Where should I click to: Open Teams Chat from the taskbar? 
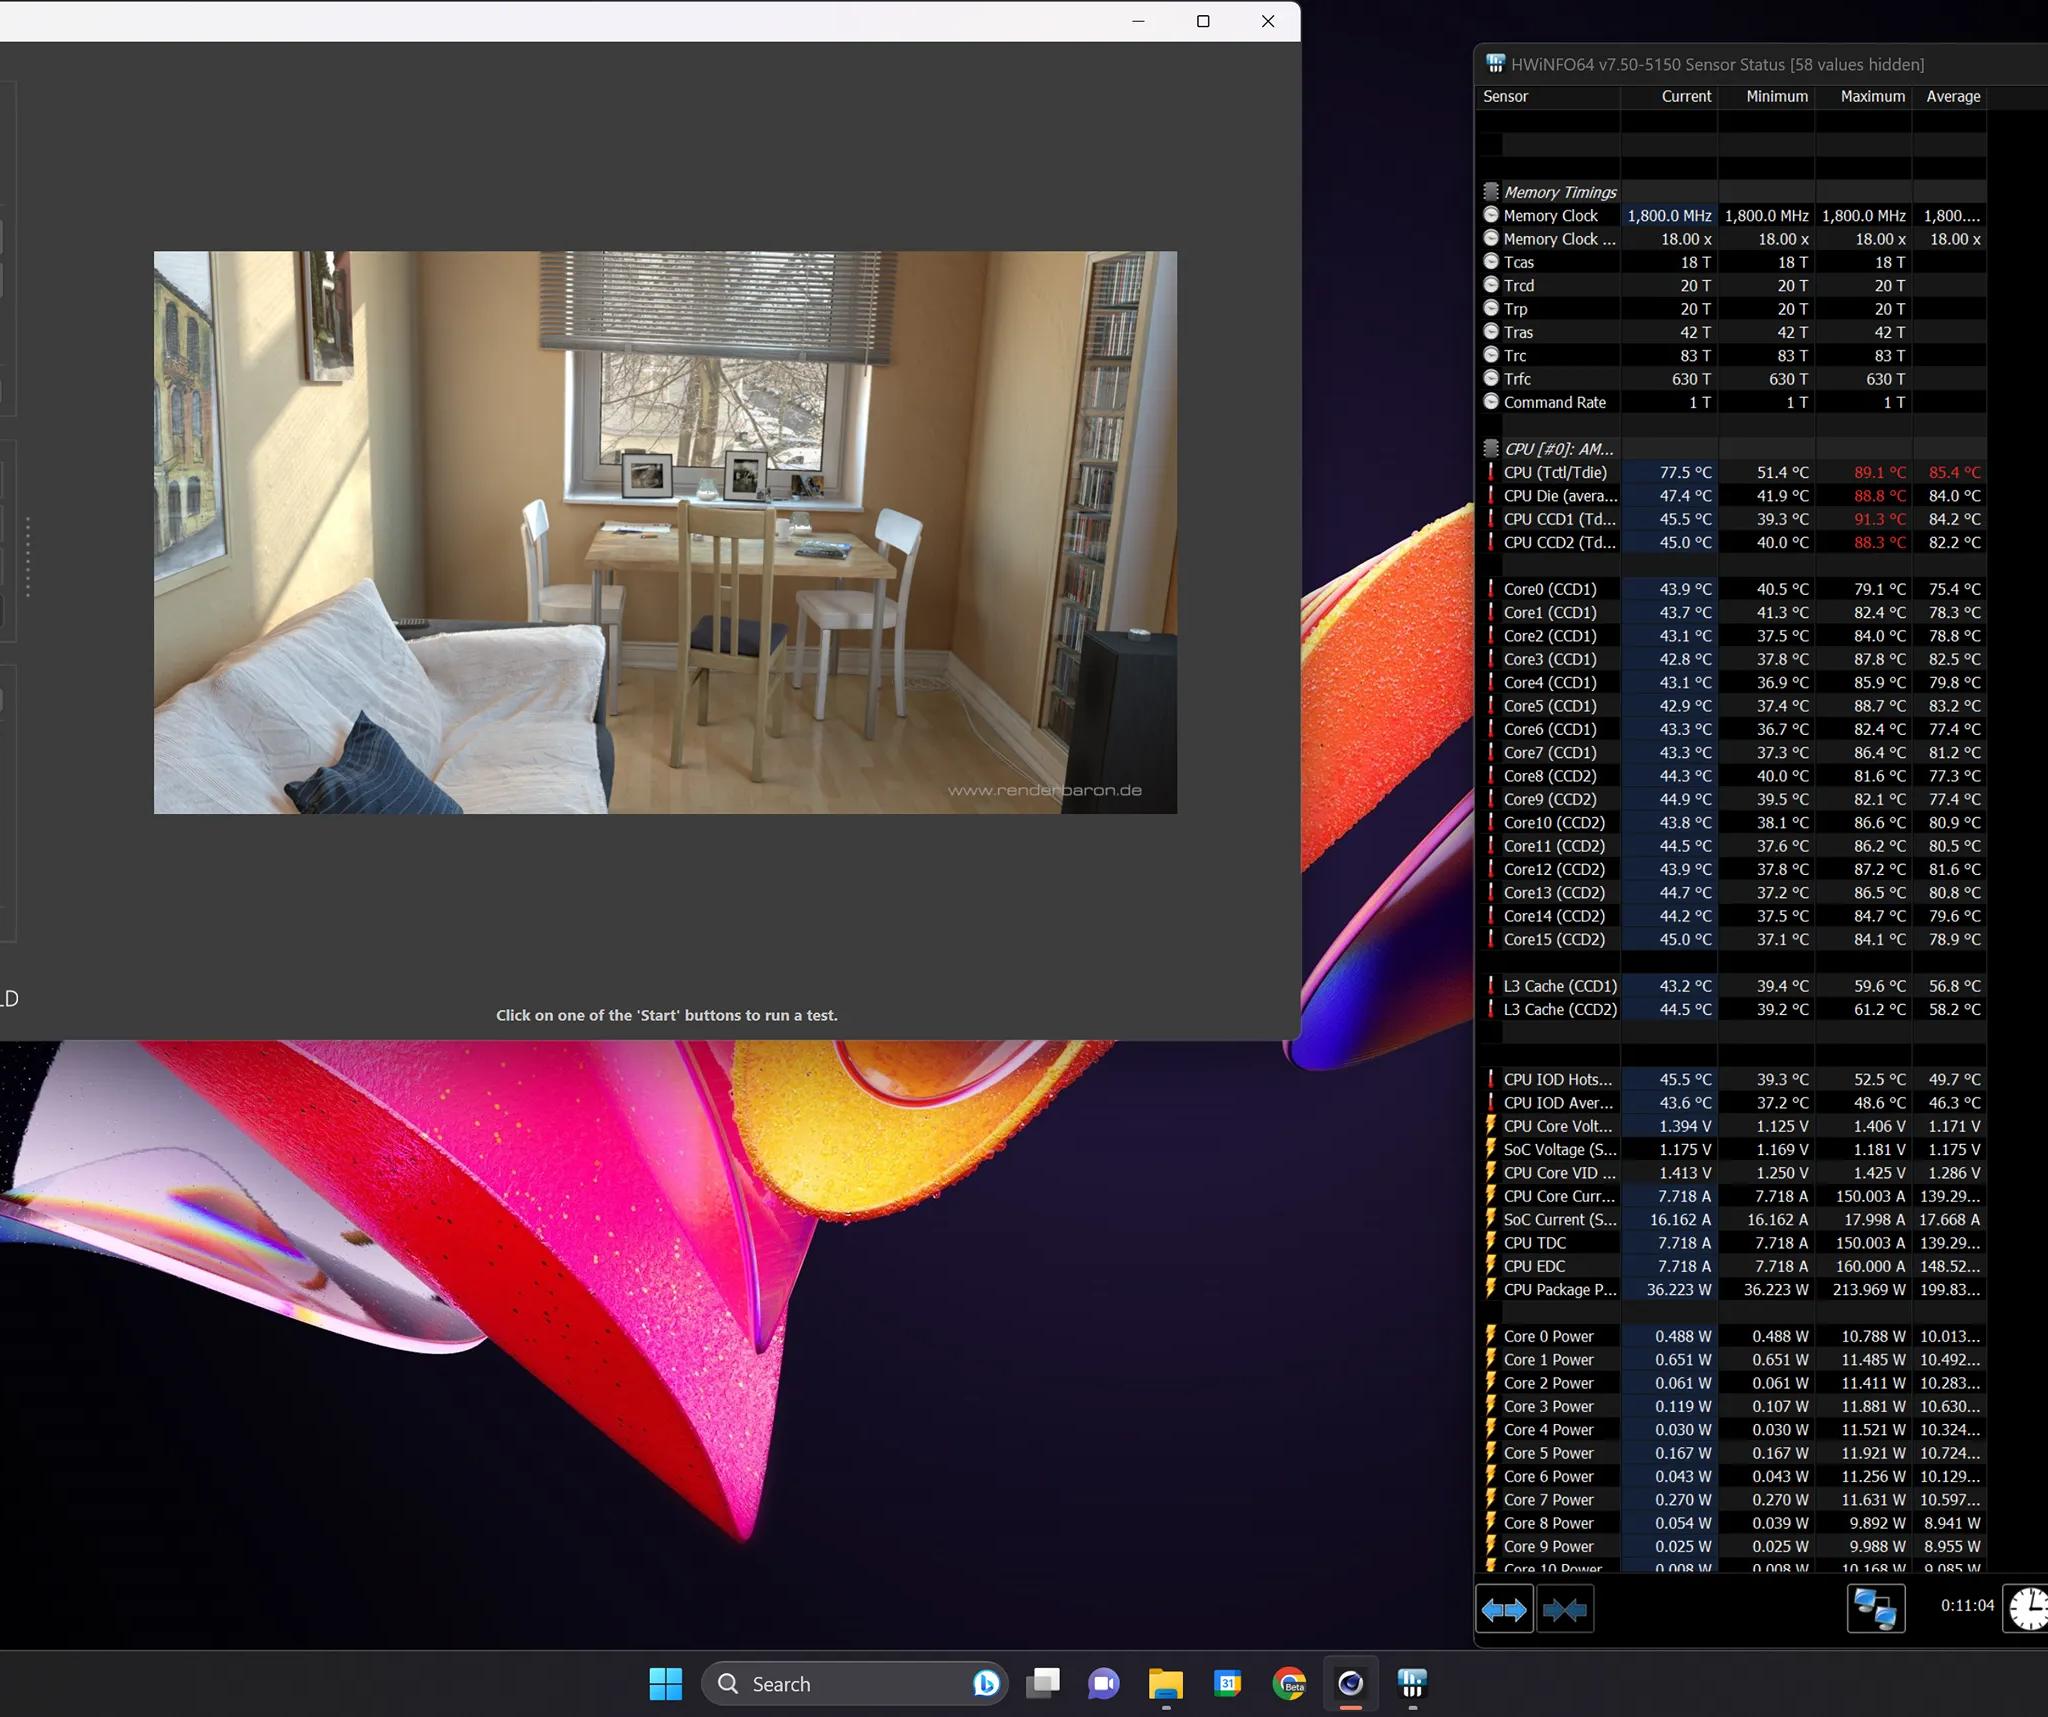[1104, 1684]
